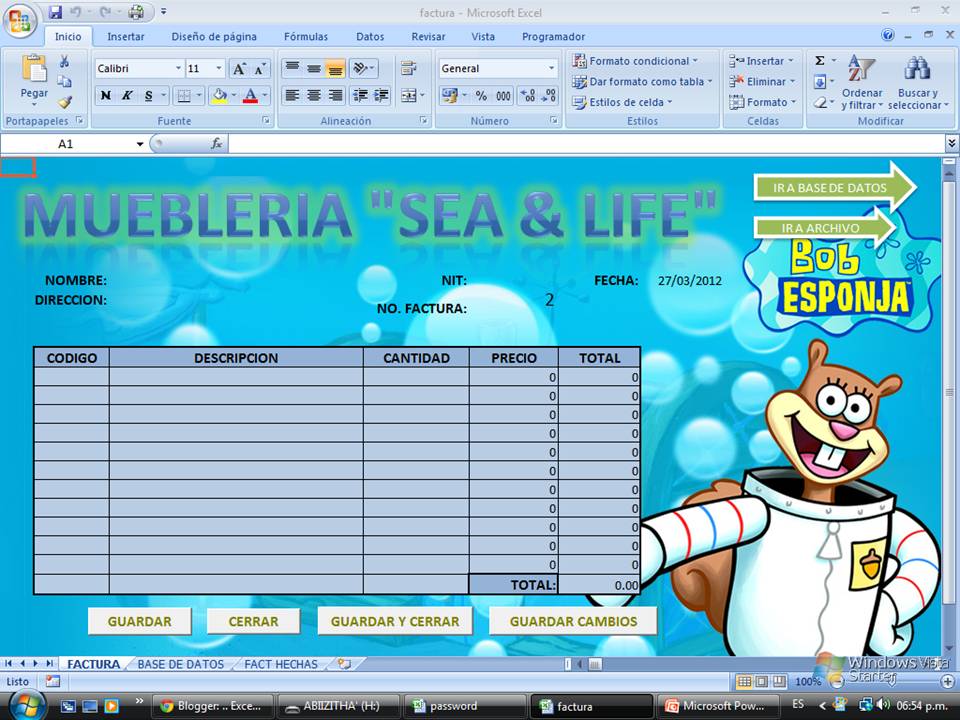Click the borders icon in Fuente group
This screenshot has height=720, width=960.
[184, 96]
